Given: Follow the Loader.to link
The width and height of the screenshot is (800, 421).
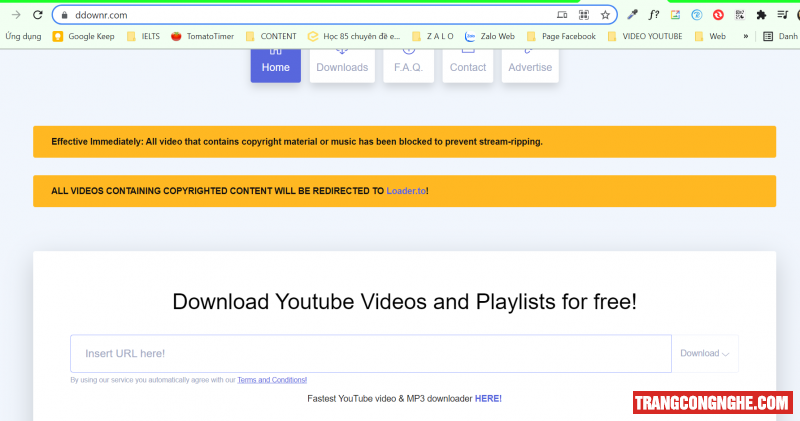Looking at the screenshot, I should (x=406, y=191).
